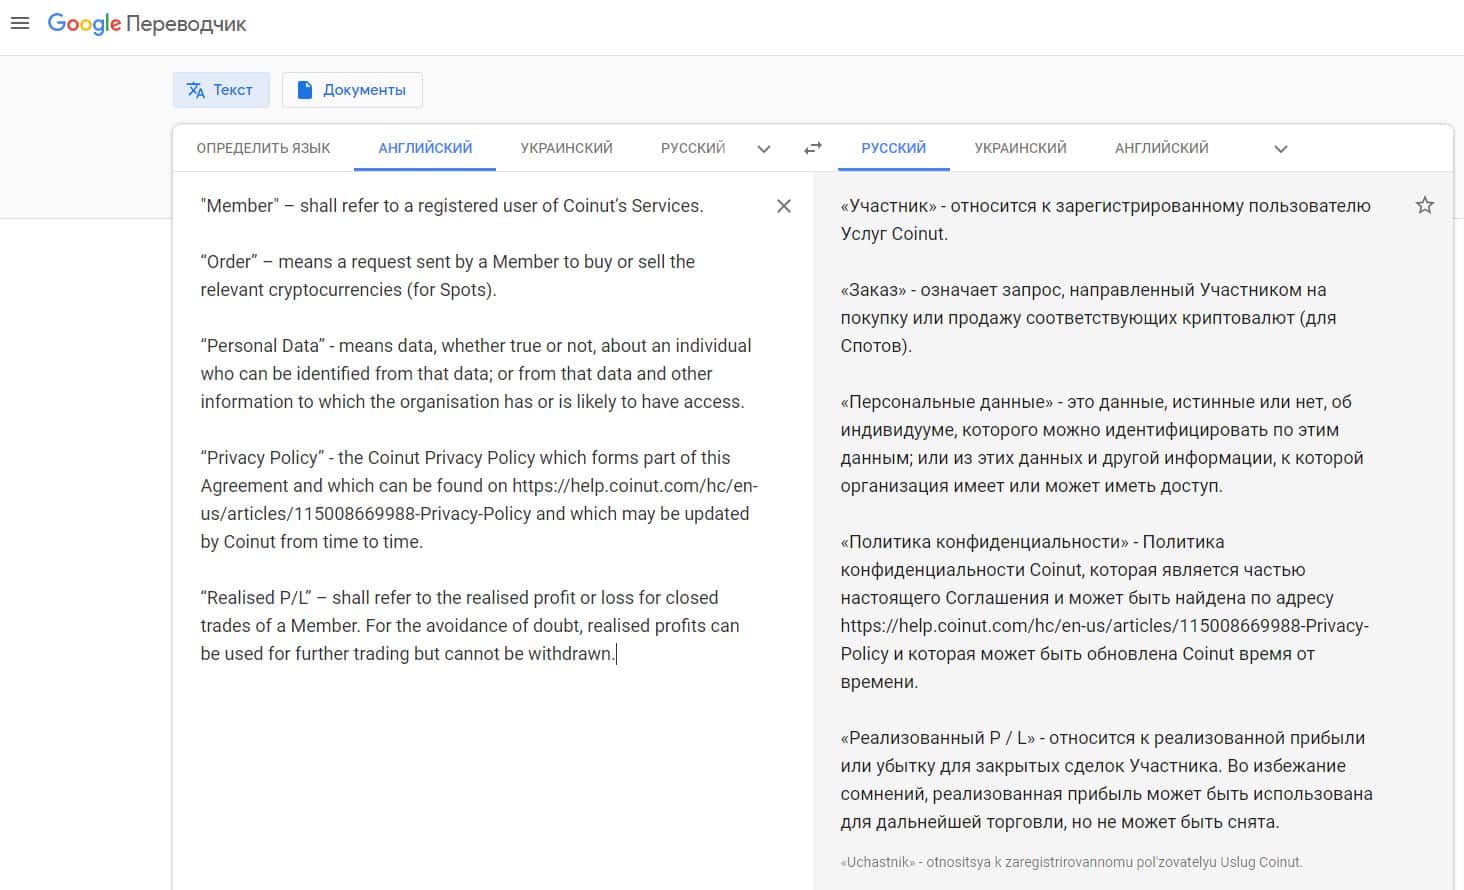Click the "Member" definition source line
This screenshot has width=1464, height=890.
tap(452, 206)
